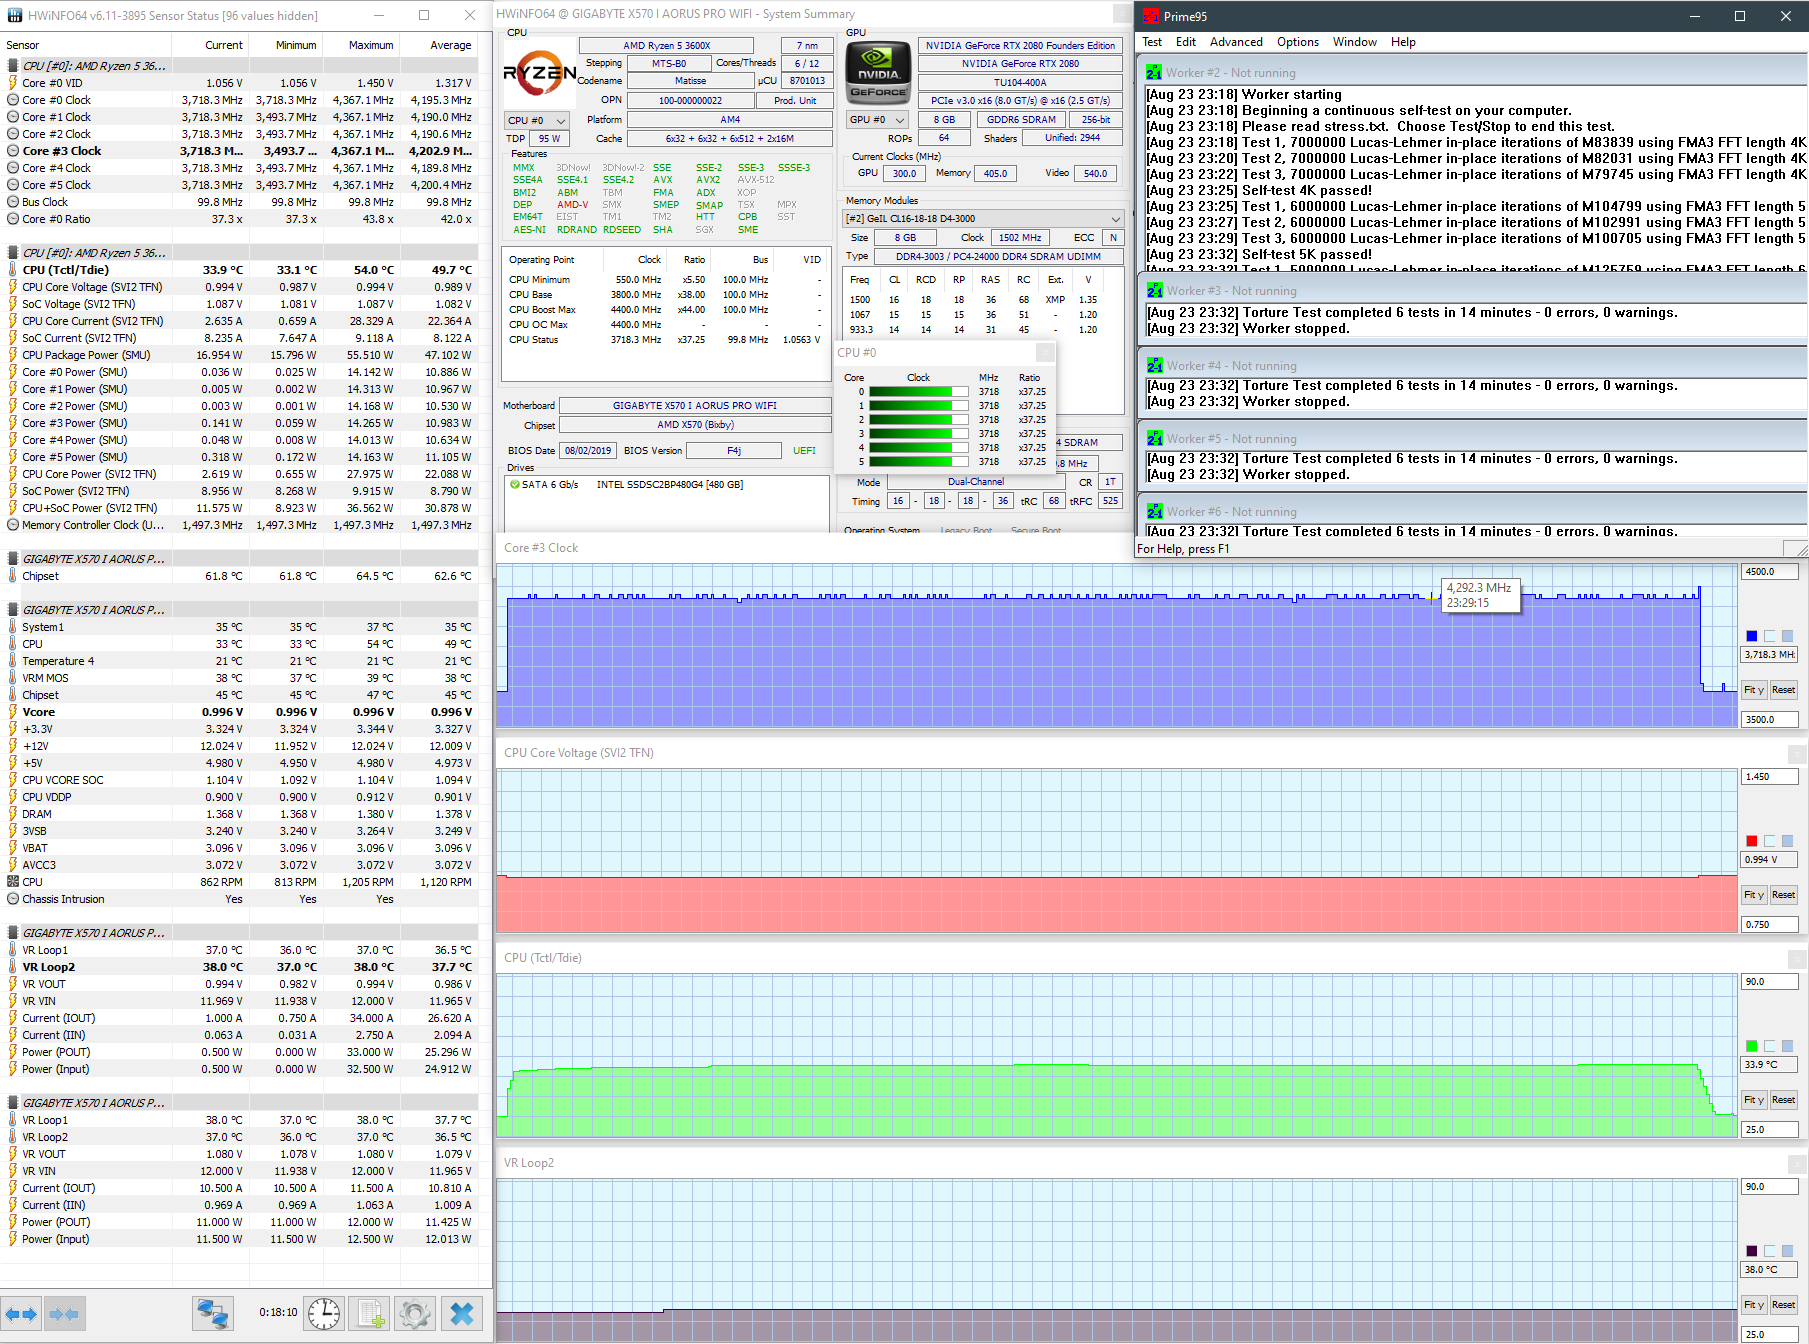Click Reset on Core #3 Clock graph

(1783, 690)
